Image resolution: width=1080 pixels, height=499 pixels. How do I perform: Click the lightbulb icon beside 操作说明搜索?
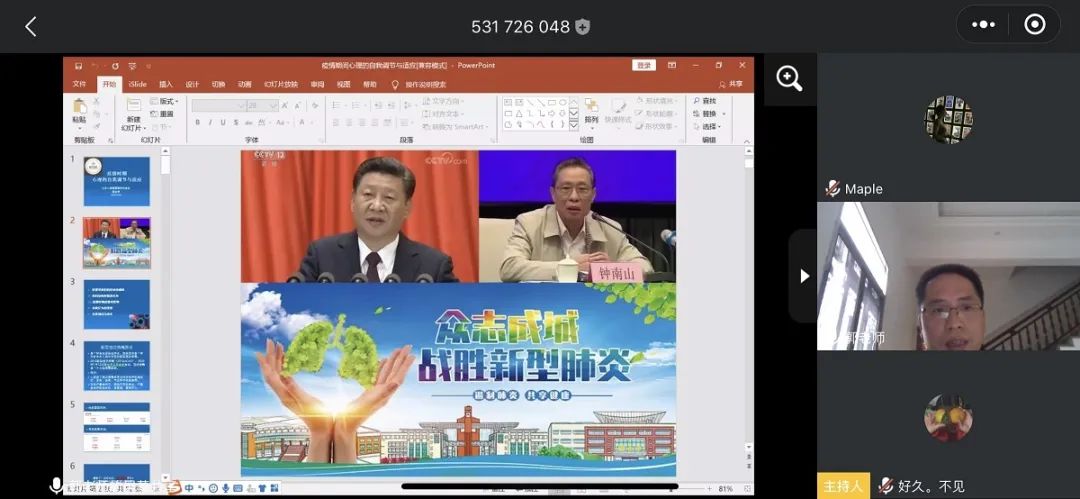point(395,84)
